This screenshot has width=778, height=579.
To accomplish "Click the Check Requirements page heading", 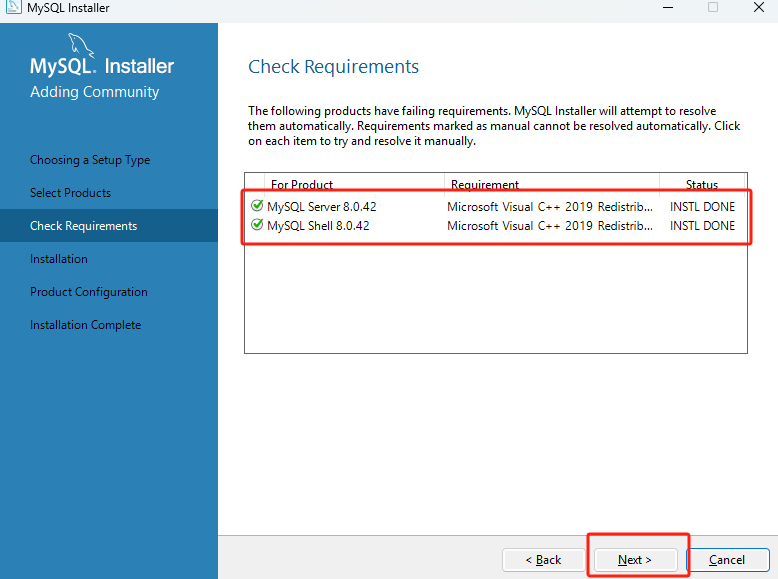I will (333, 66).
